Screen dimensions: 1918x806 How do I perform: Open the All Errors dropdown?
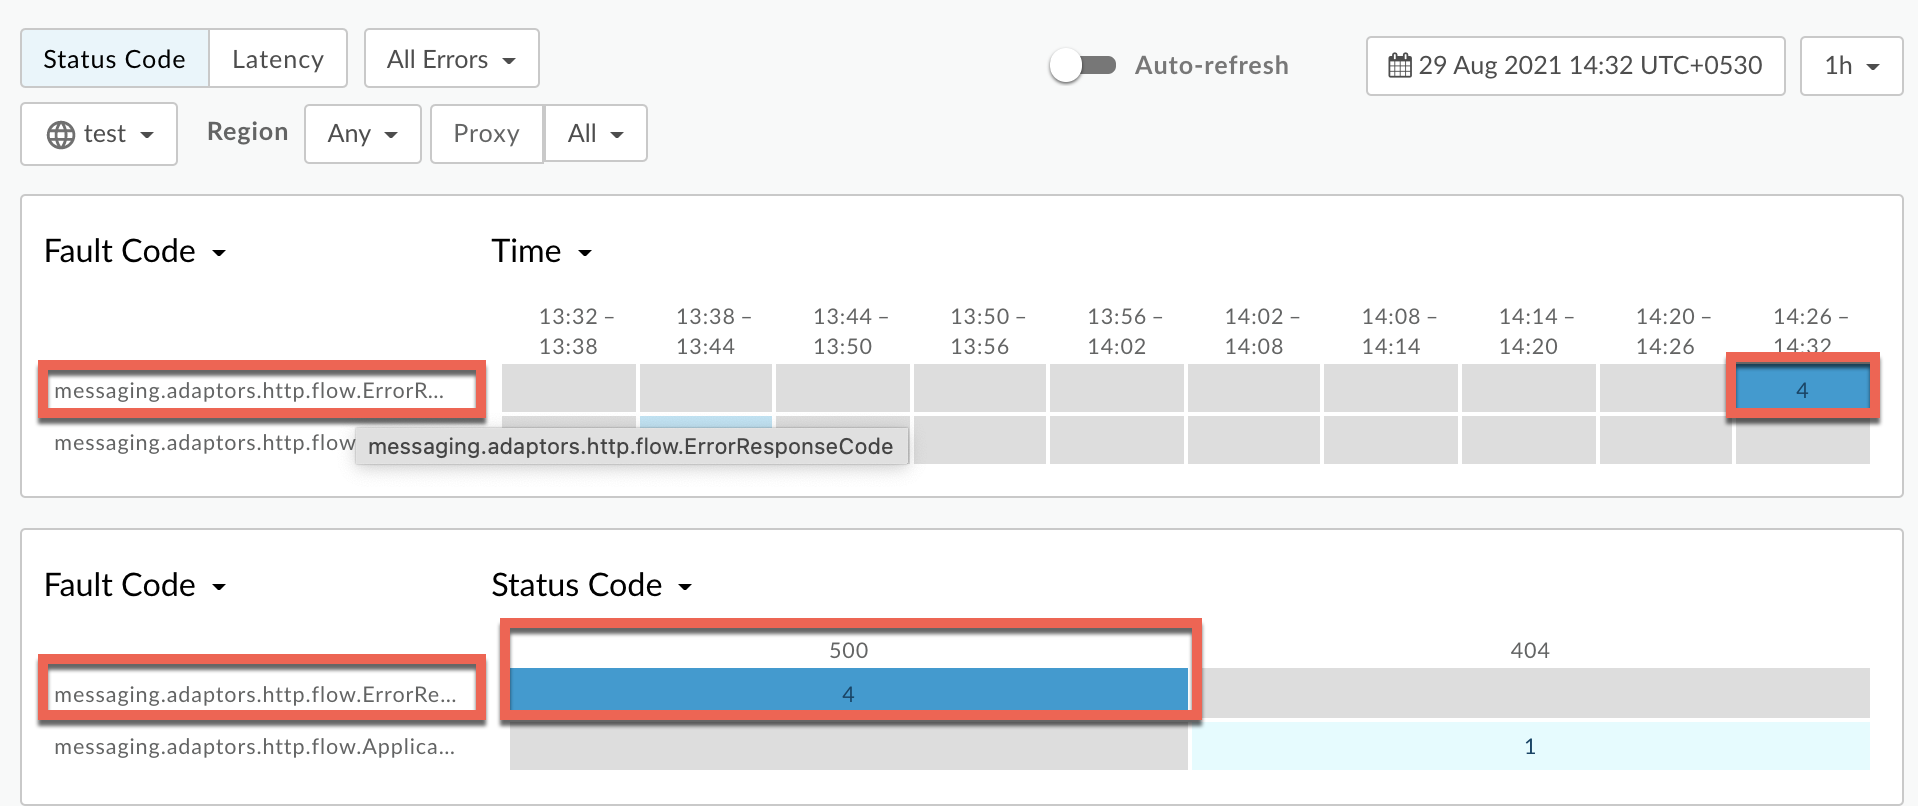click(x=451, y=59)
